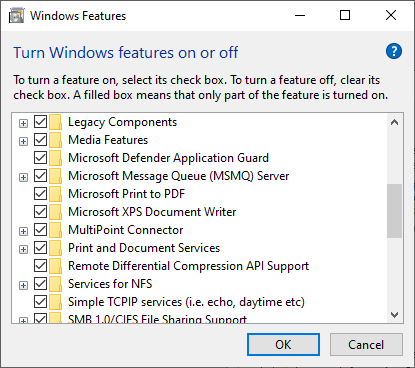Viewport: 415px width, 368px height.
Task: Expand Print and Document Services node
Action: pos(23,250)
